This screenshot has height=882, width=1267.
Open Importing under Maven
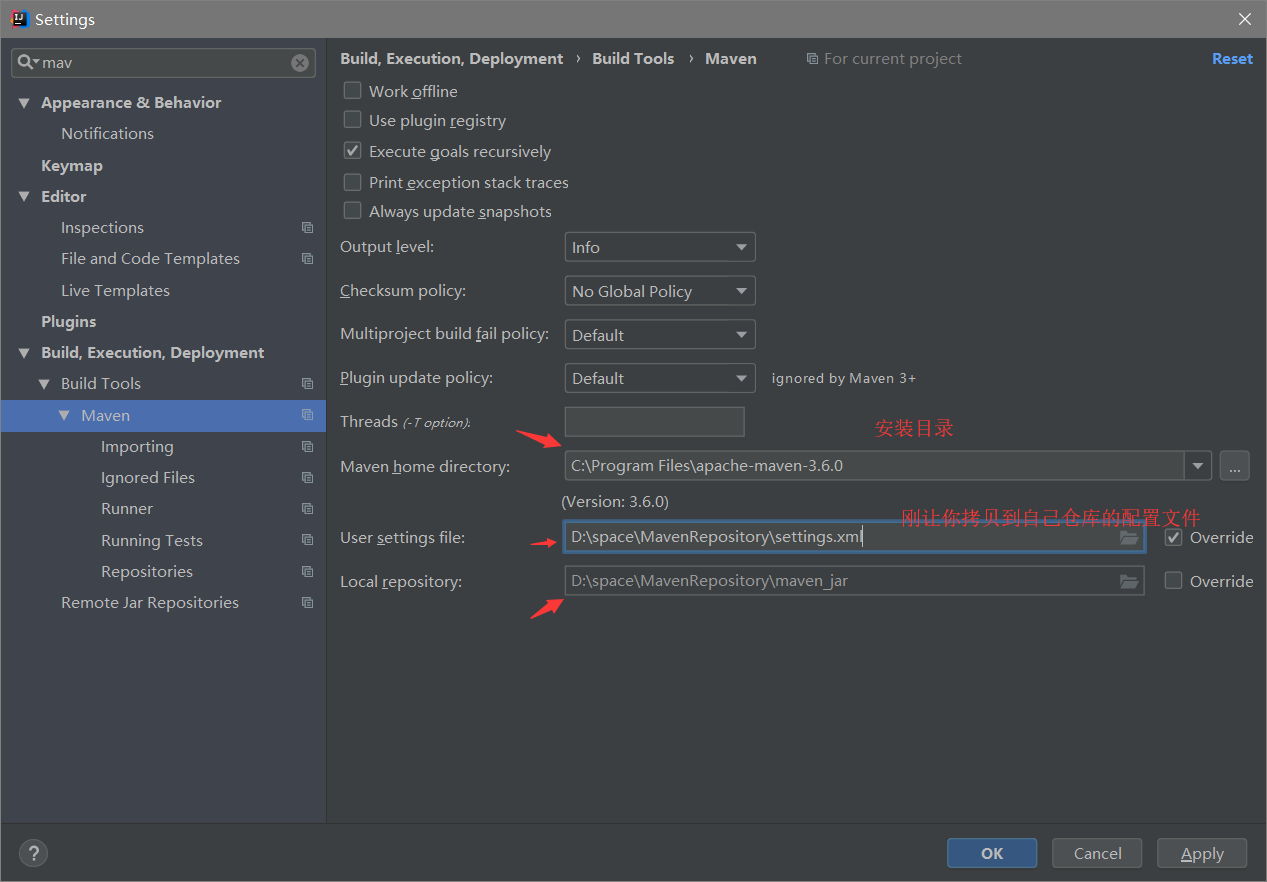137,447
